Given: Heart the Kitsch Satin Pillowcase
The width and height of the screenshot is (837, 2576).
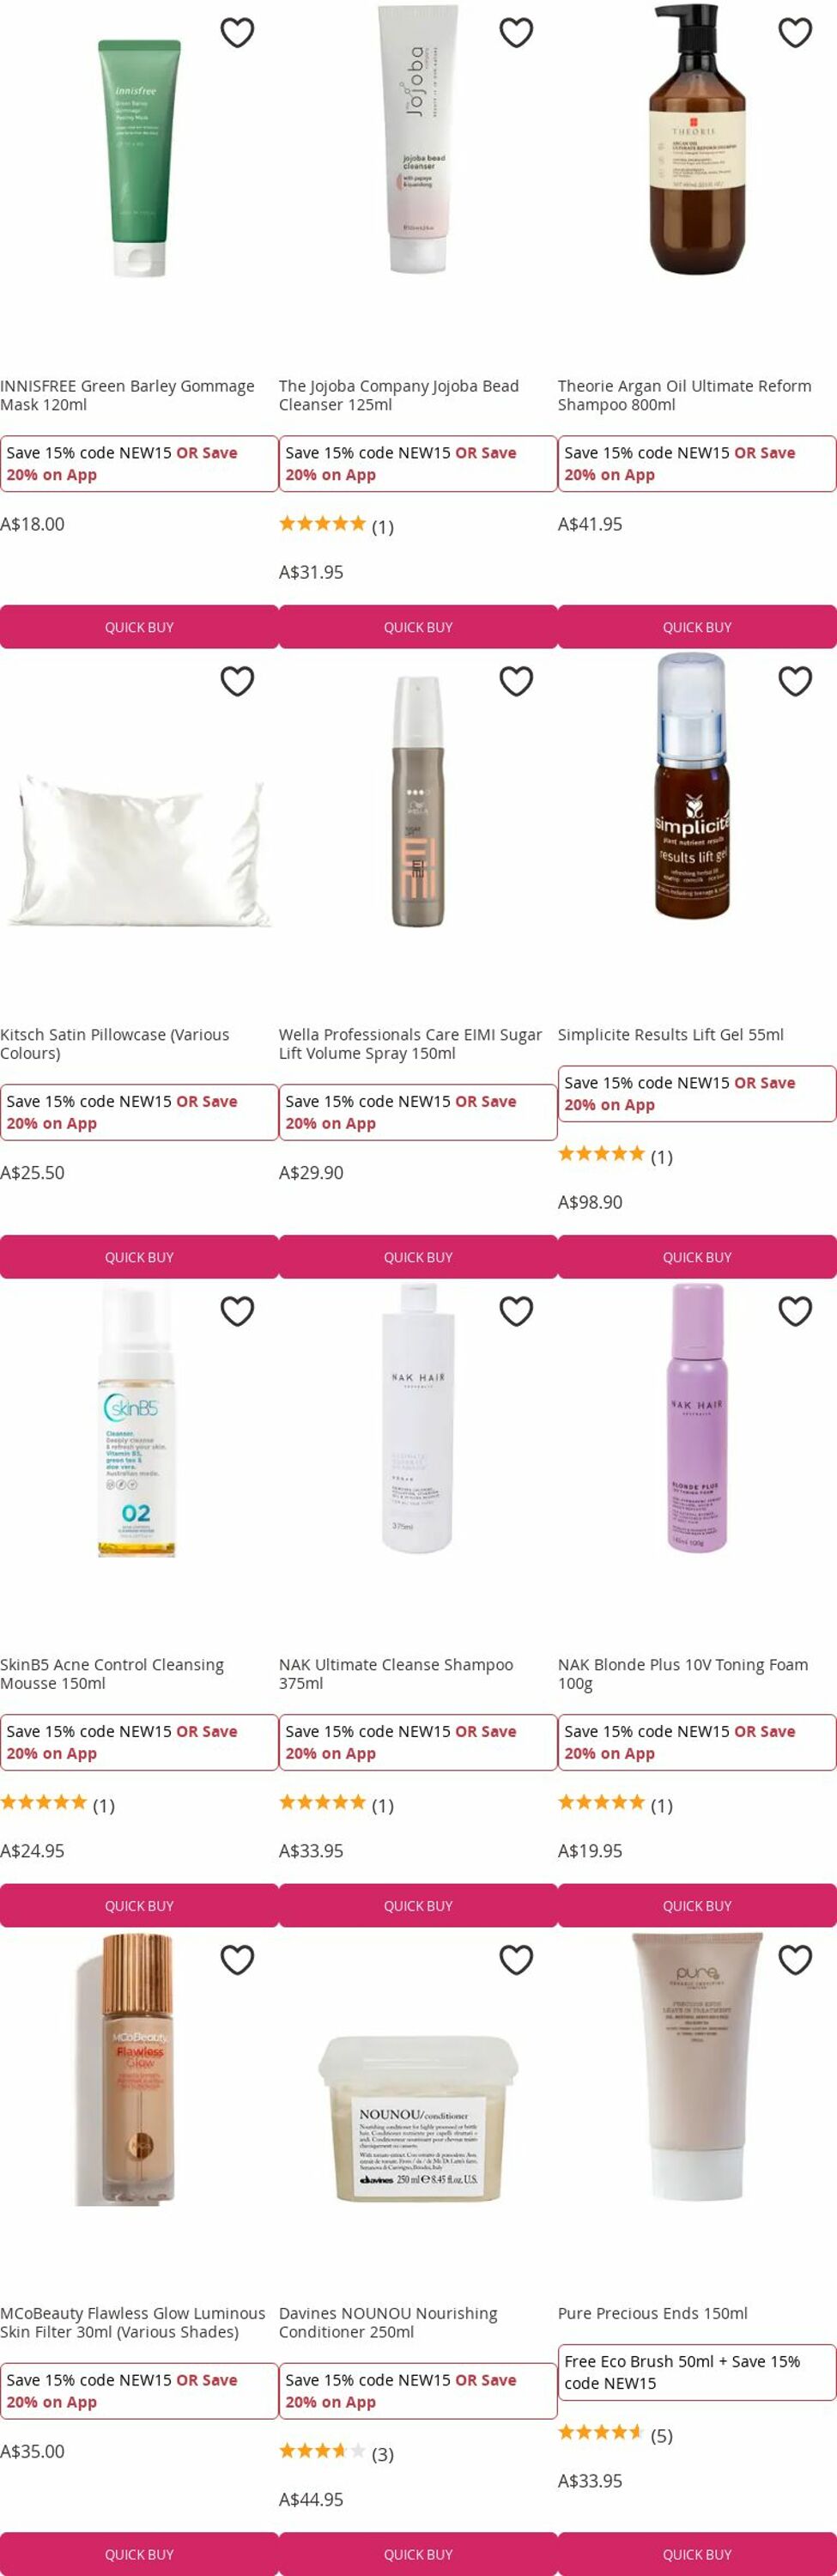Looking at the screenshot, I should pos(237,681).
